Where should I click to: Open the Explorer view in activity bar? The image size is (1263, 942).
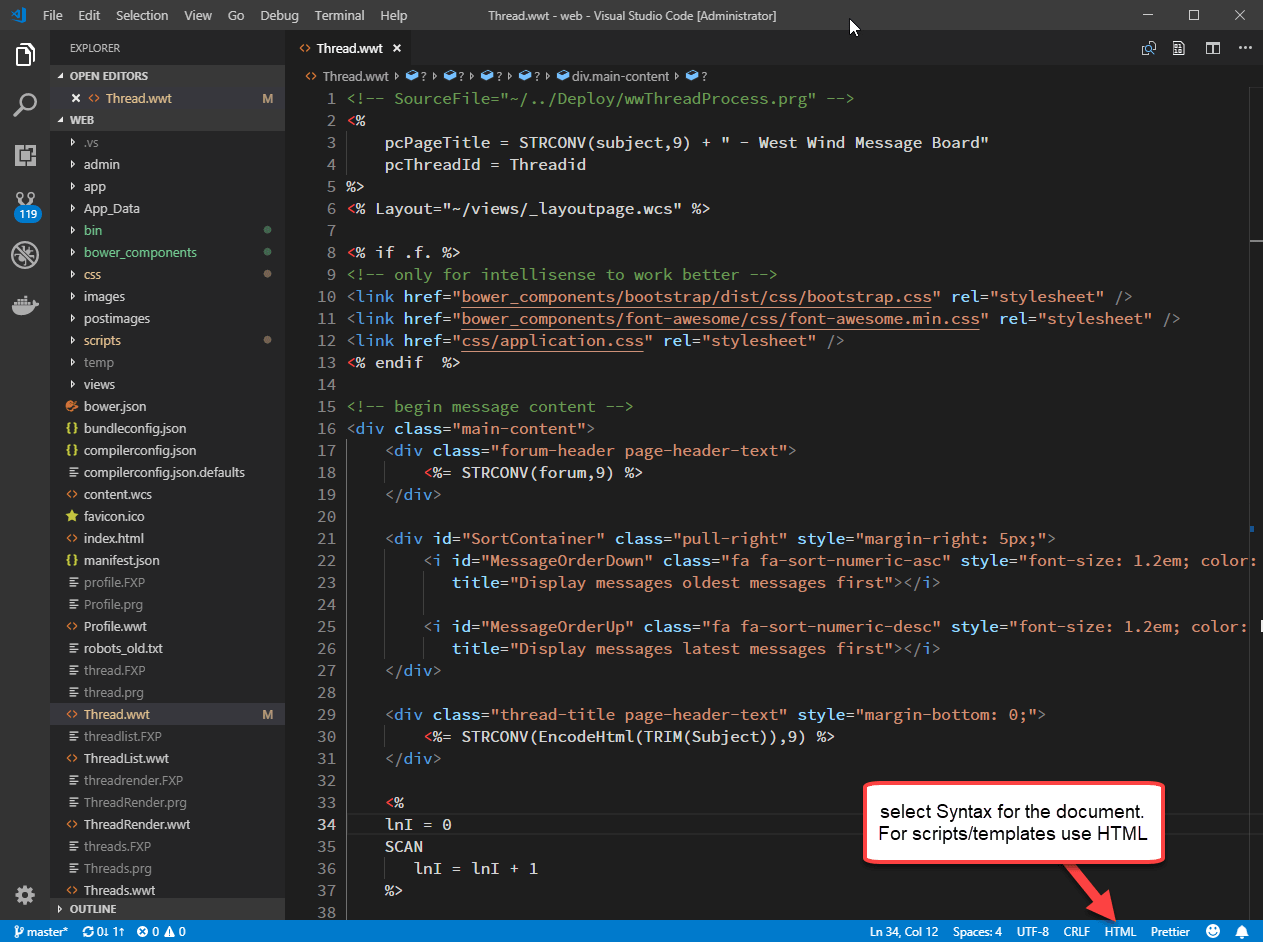[x=25, y=55]
